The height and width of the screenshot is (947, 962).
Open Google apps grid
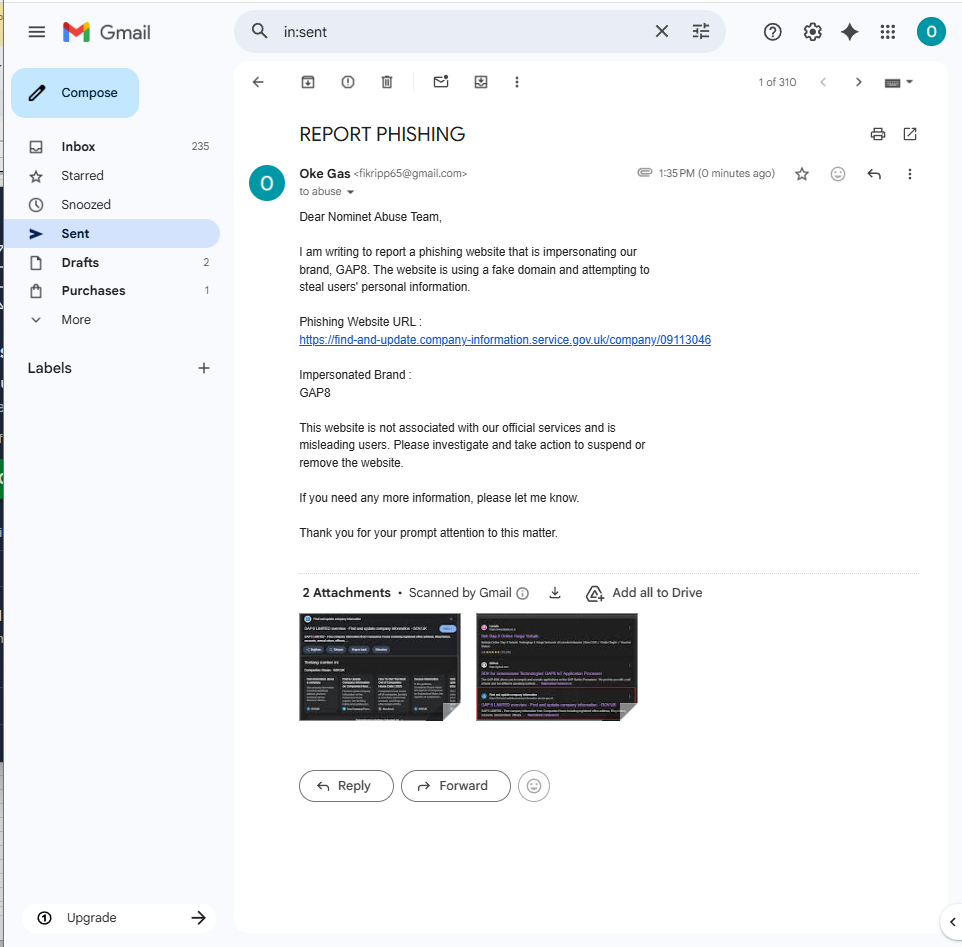pos(888,32)
